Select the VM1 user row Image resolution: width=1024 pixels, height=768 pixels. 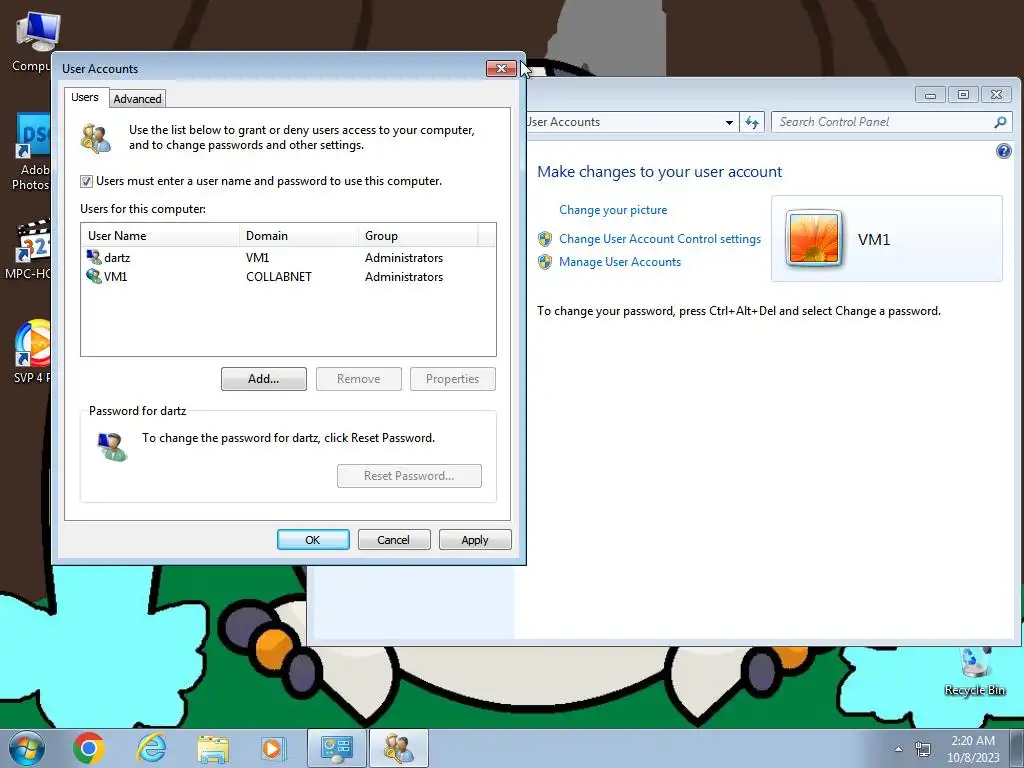click(x=288, y=277)
